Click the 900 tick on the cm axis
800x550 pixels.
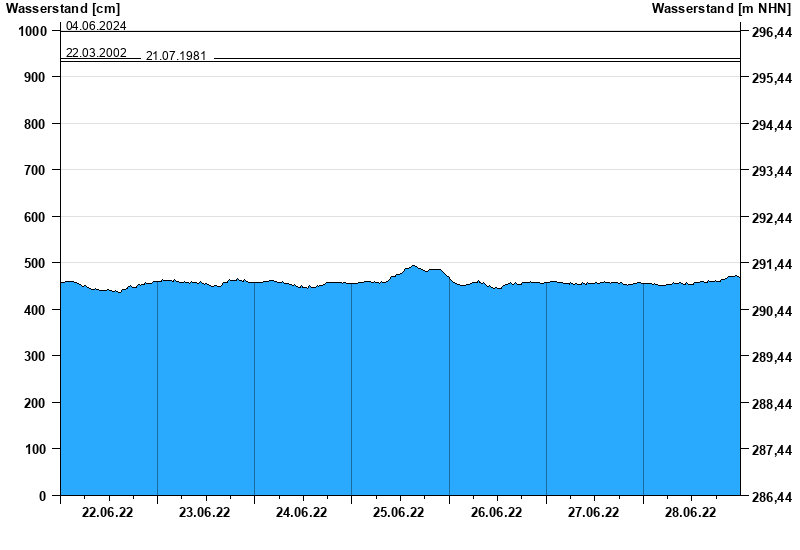click(36, 77)
